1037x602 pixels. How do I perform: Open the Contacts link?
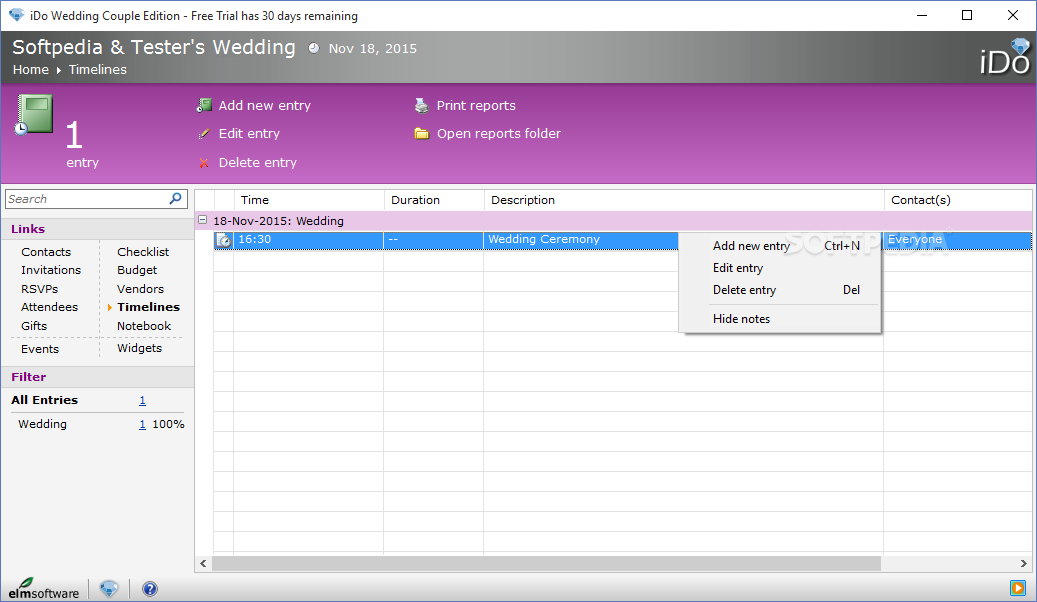click(46, 252)
